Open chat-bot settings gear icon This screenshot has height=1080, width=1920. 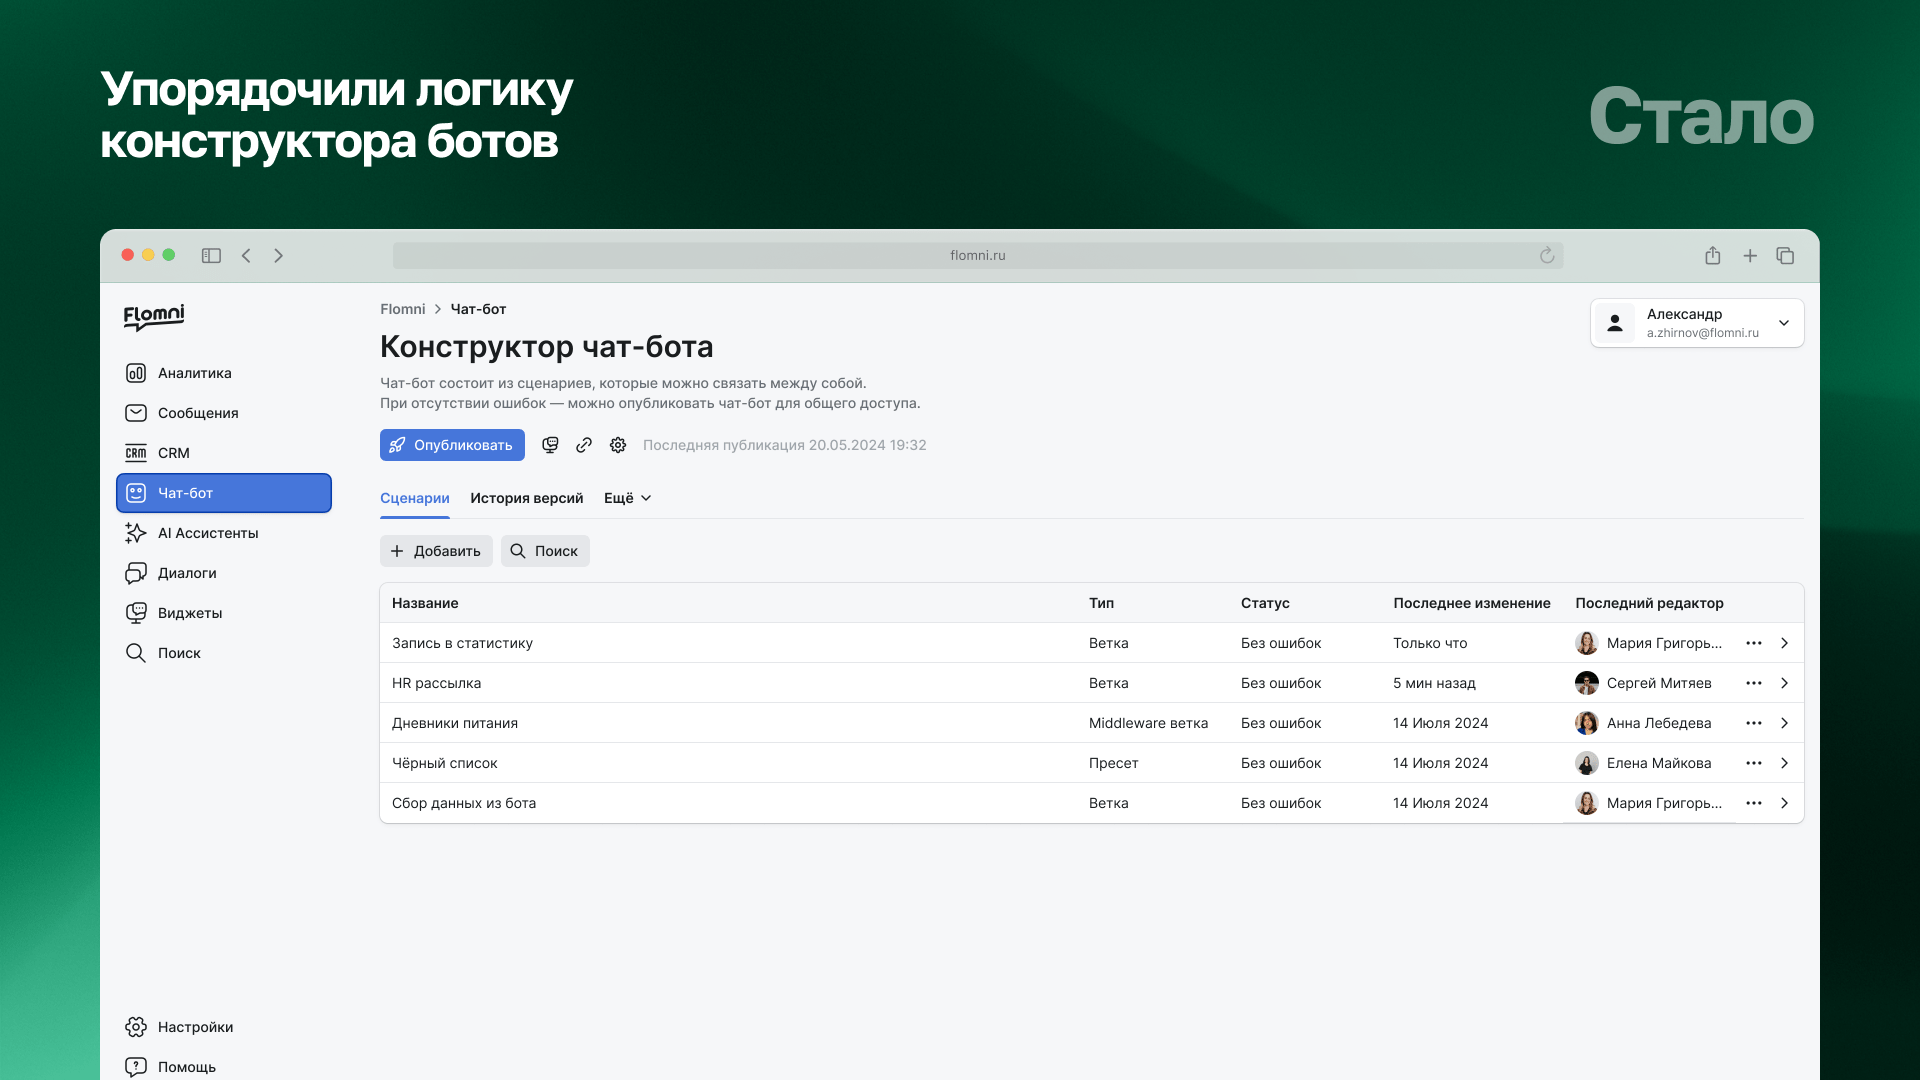pyautogui.click(x=618, y=445)
